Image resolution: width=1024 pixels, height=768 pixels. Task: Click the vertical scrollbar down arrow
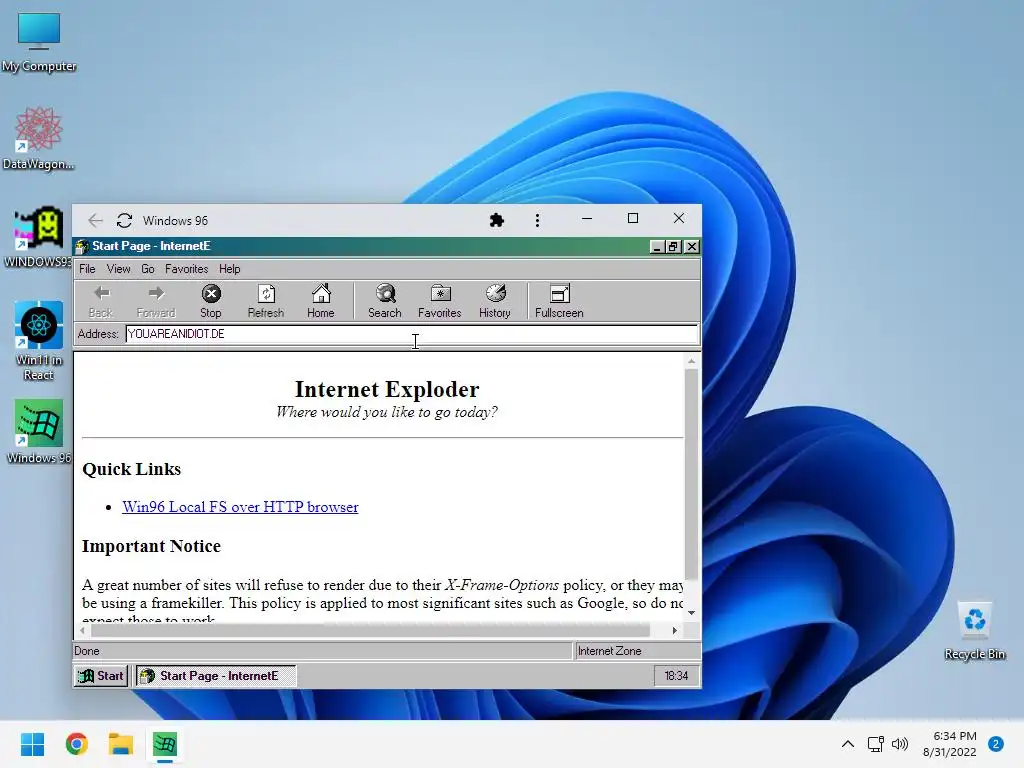pos(692,613)
